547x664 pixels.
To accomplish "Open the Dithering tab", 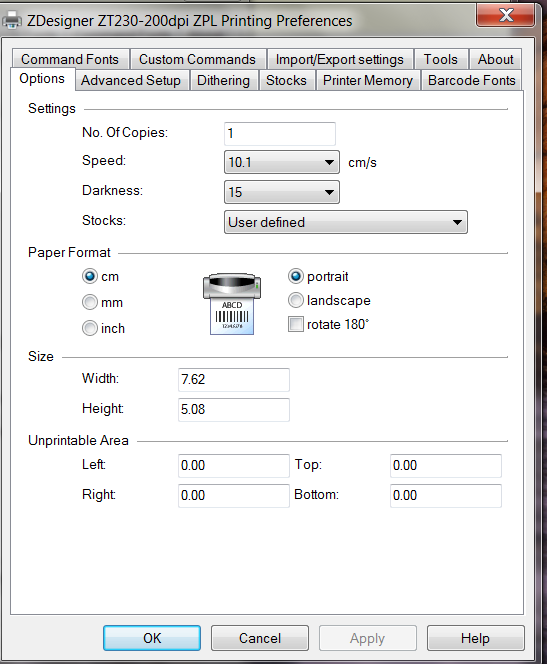I will pyautogui.click(x=224, y=80).
